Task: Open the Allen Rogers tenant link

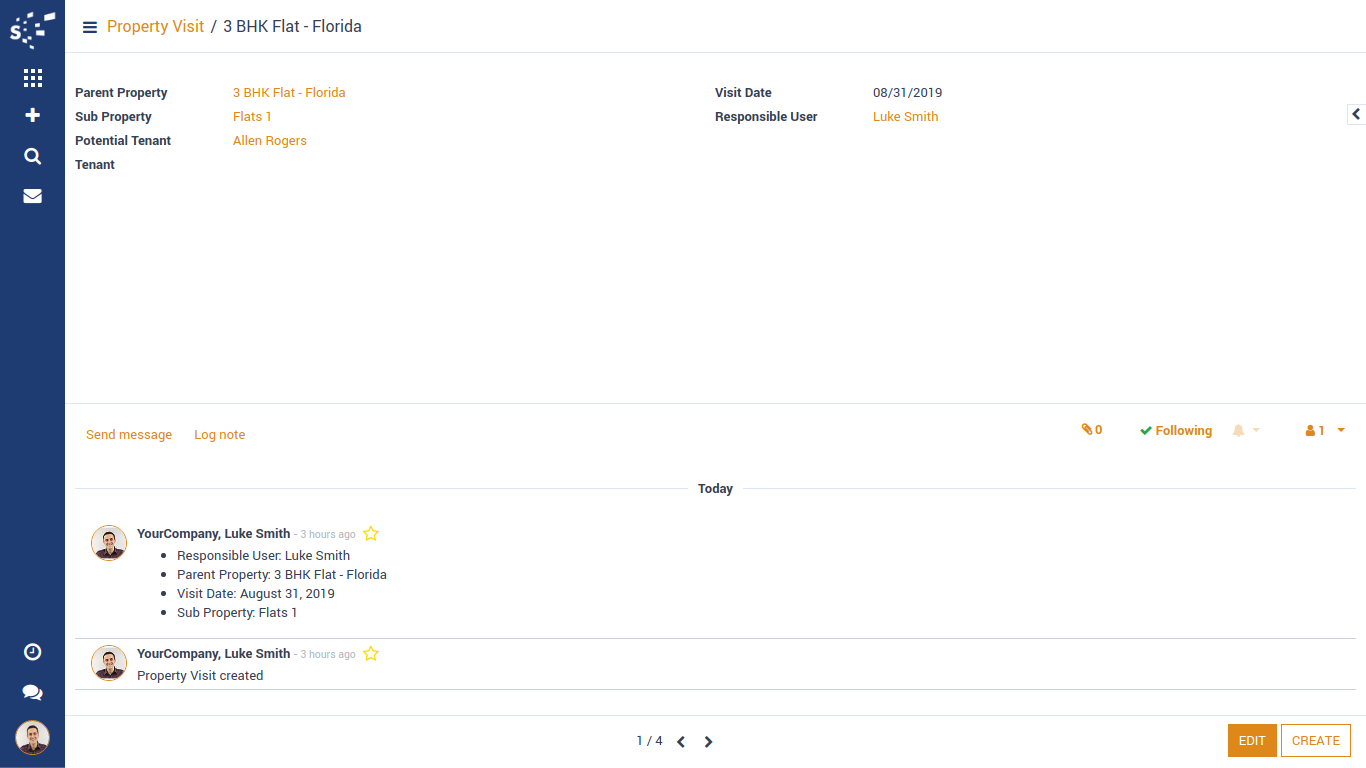Action: (270, 141)
